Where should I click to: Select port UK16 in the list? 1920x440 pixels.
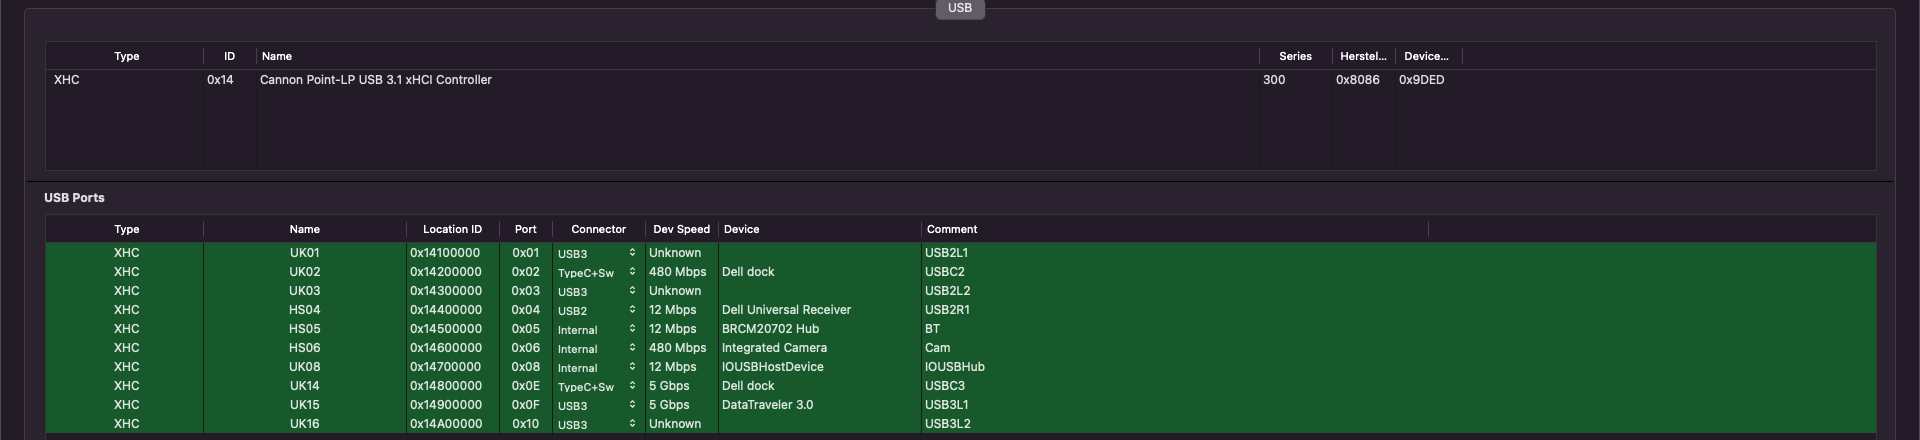click(305, 424)
